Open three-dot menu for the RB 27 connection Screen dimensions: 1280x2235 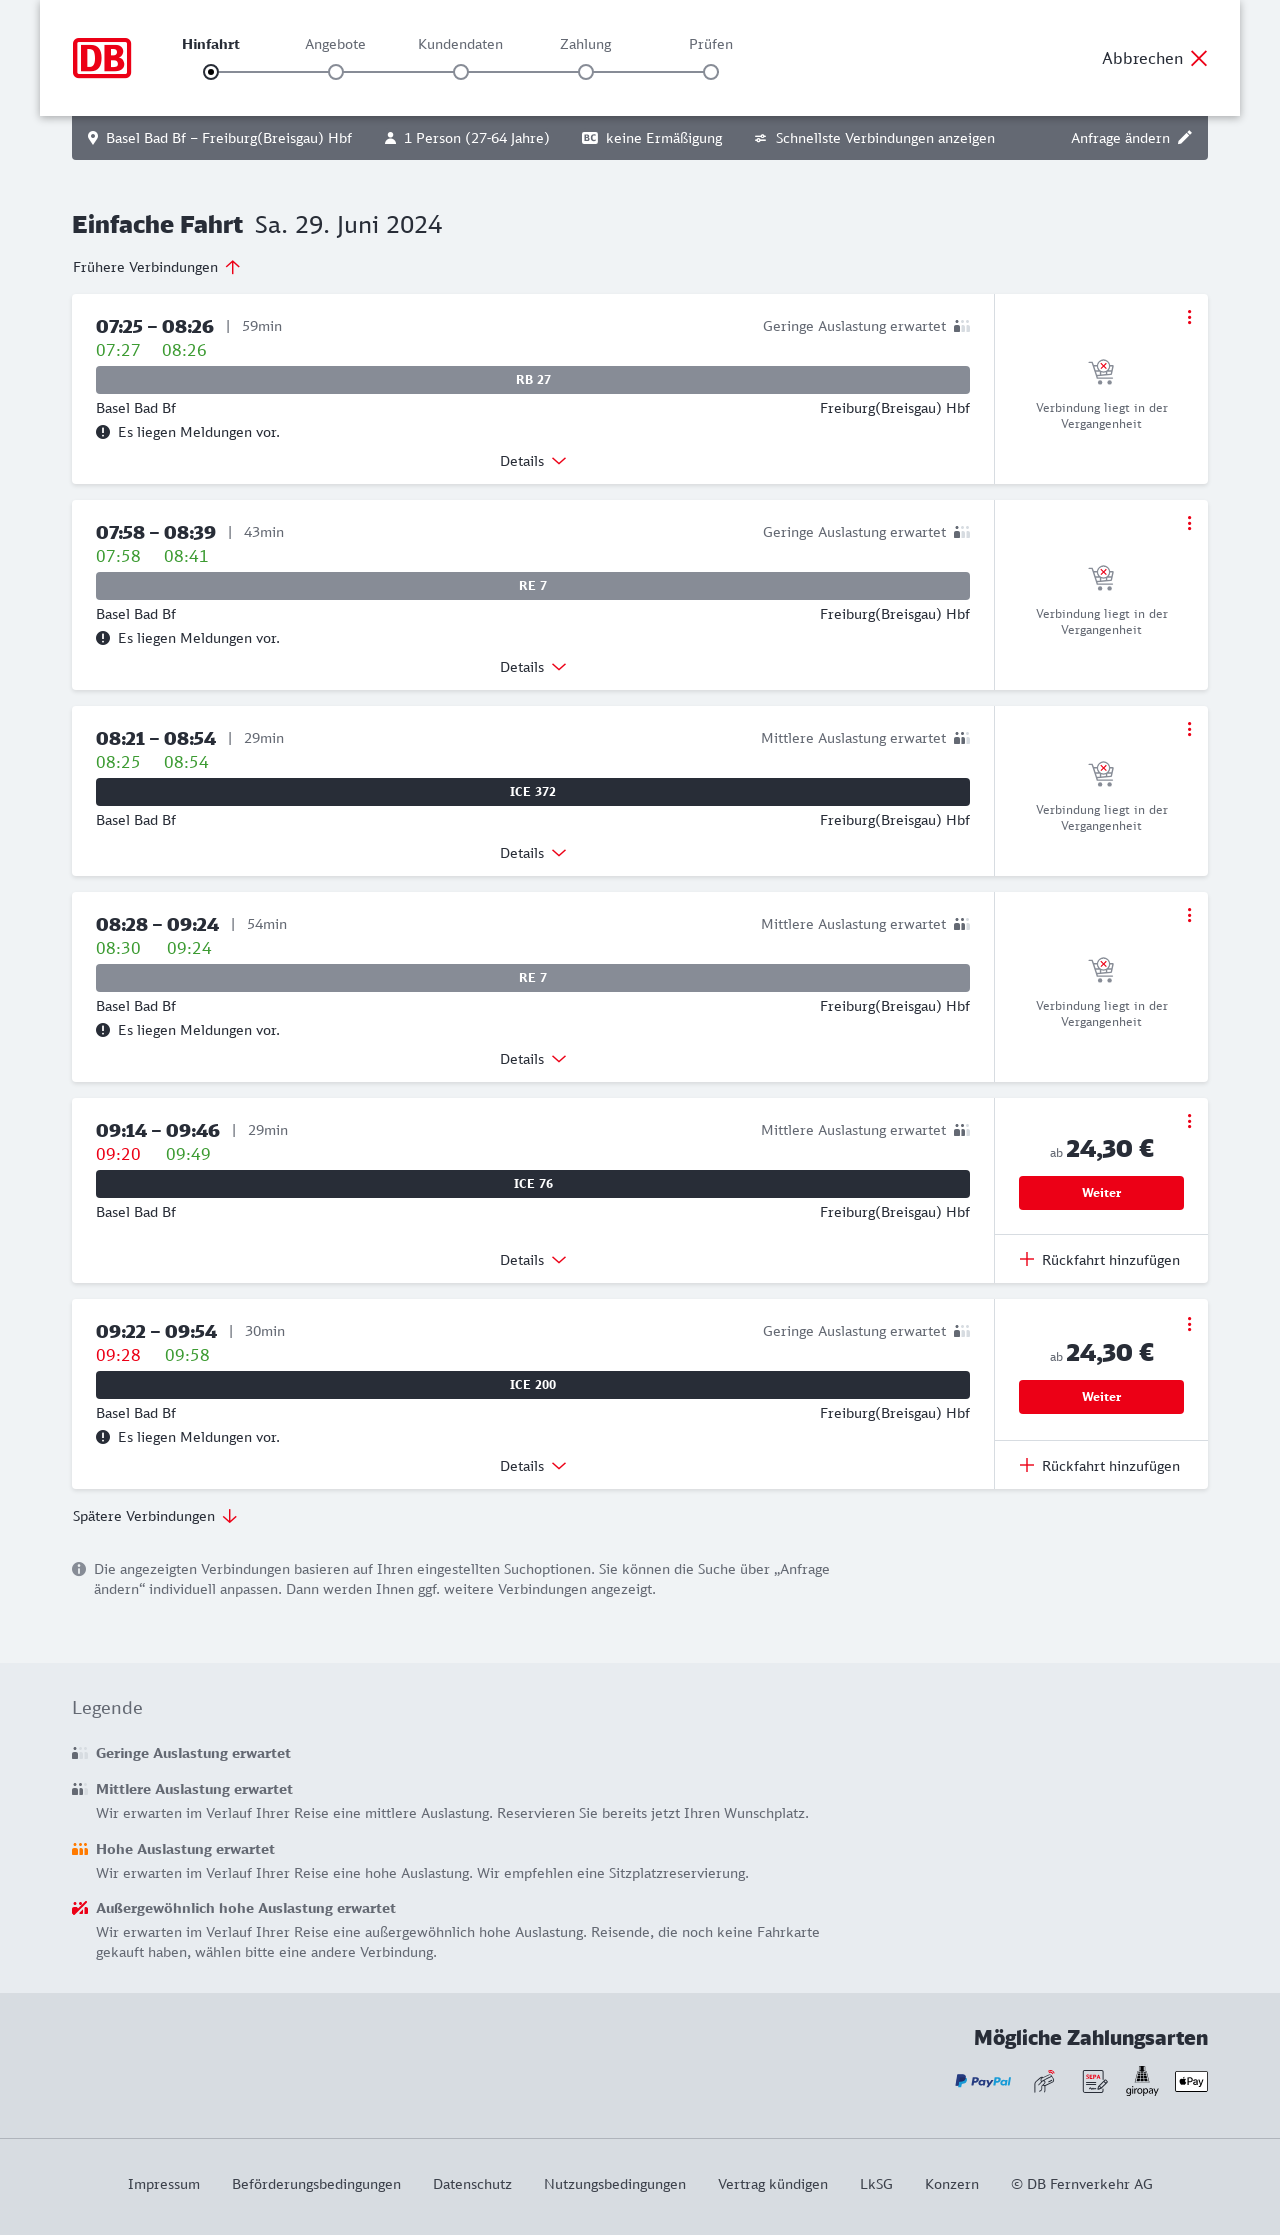point(1189,317)
